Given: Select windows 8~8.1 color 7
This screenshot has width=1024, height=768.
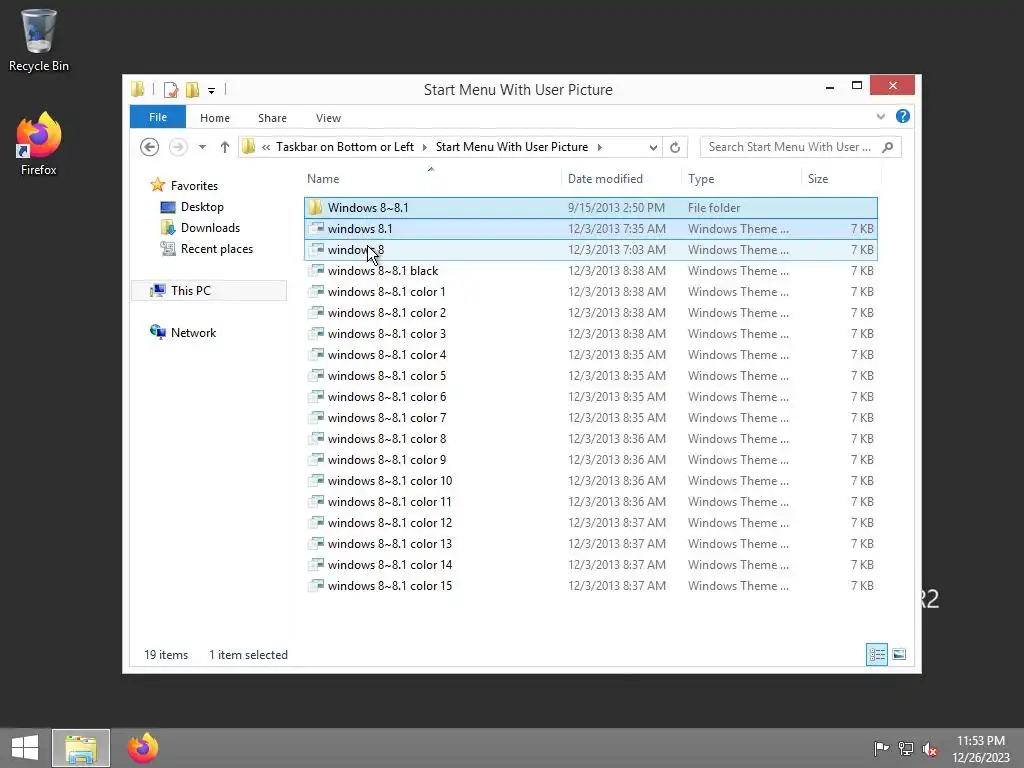Looking at the screenshot, I should pos(591,417).
